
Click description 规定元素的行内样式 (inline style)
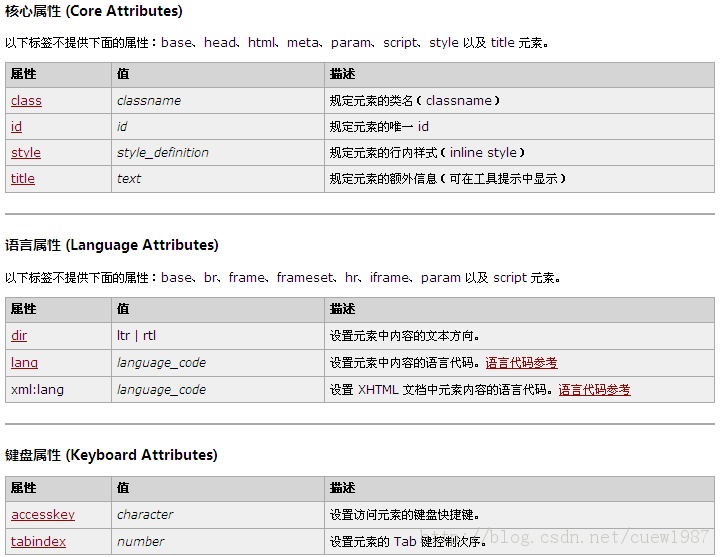click(427, 152)
